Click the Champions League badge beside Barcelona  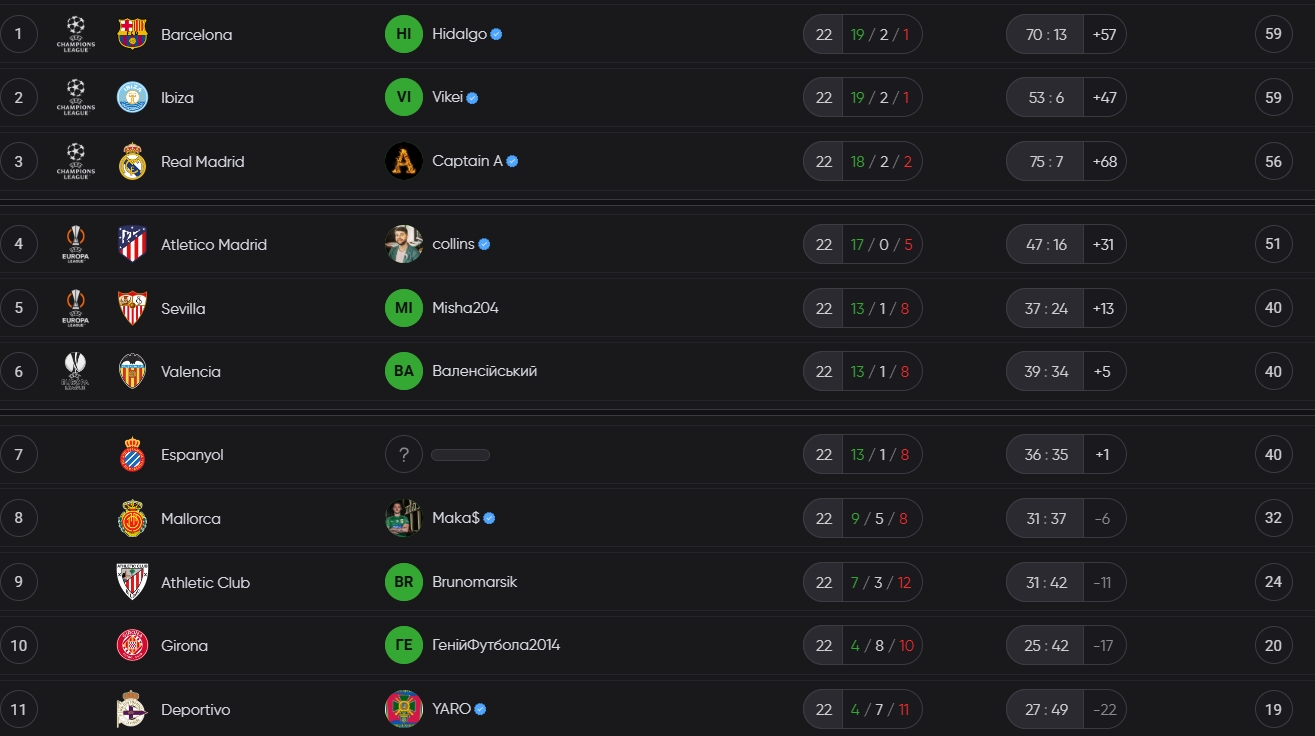pyautogui.click(x=76, y=34)
